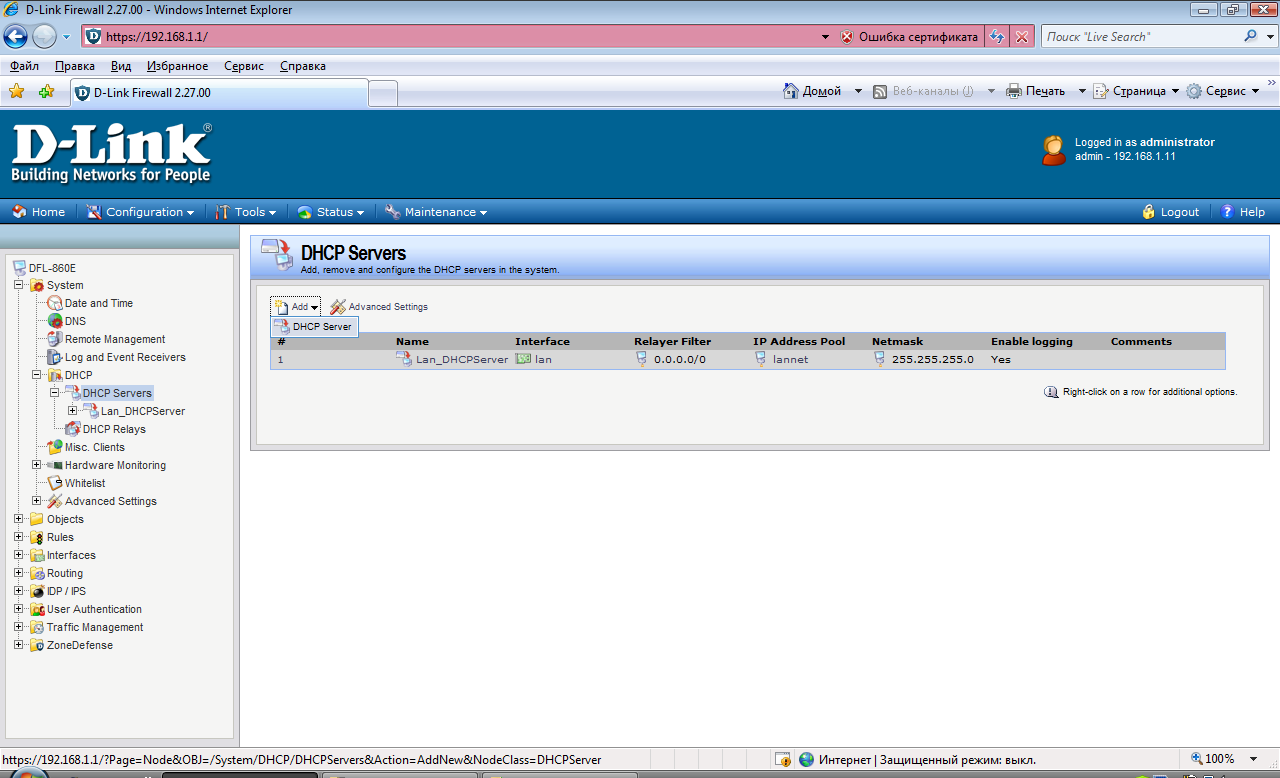Screen dimensions: 1280x778
Task: Expand the Routing tree node
Action: [19, 573]
